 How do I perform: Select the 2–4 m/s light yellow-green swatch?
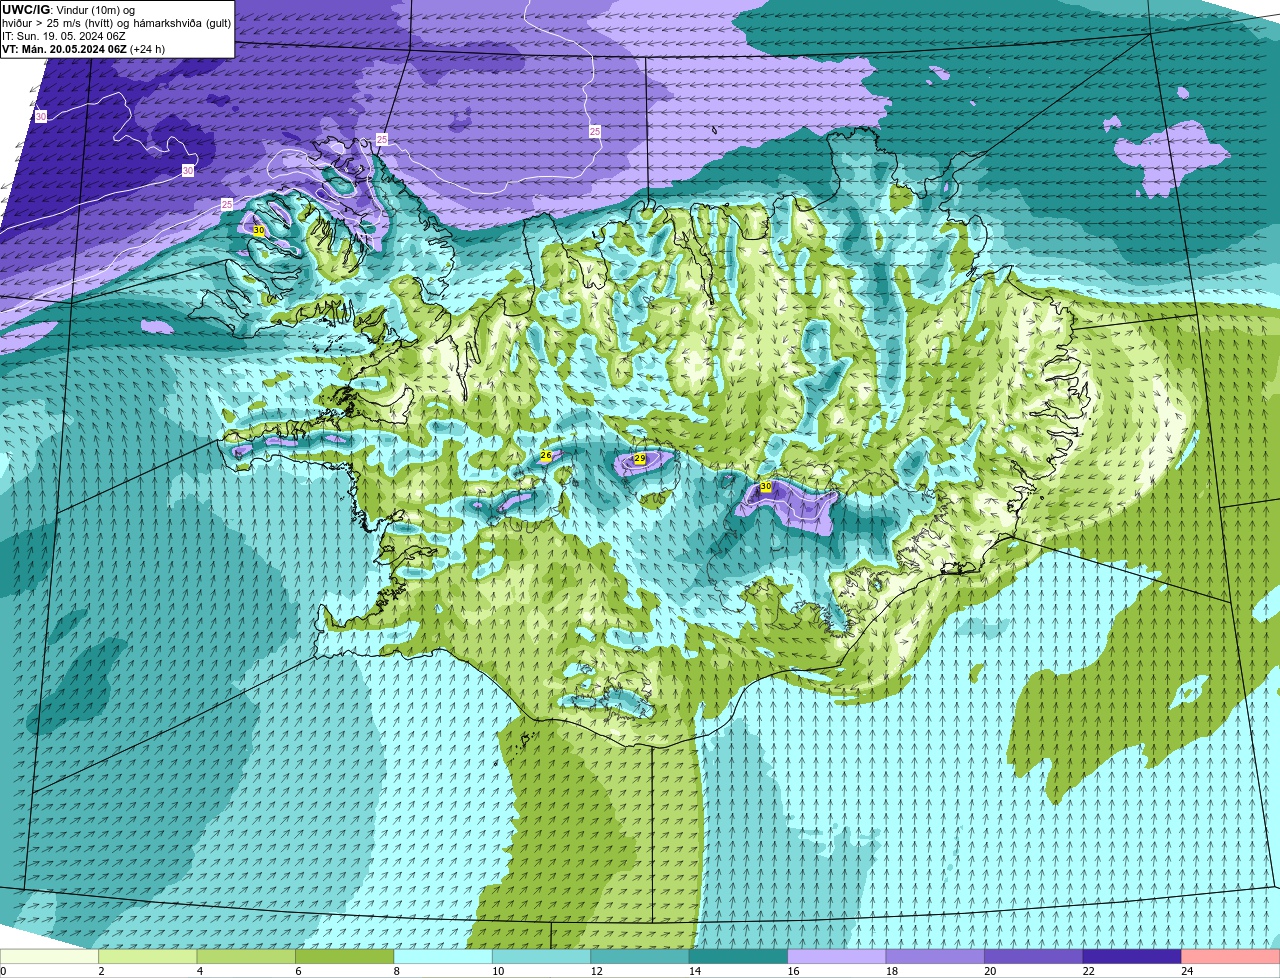click(148, 956)
